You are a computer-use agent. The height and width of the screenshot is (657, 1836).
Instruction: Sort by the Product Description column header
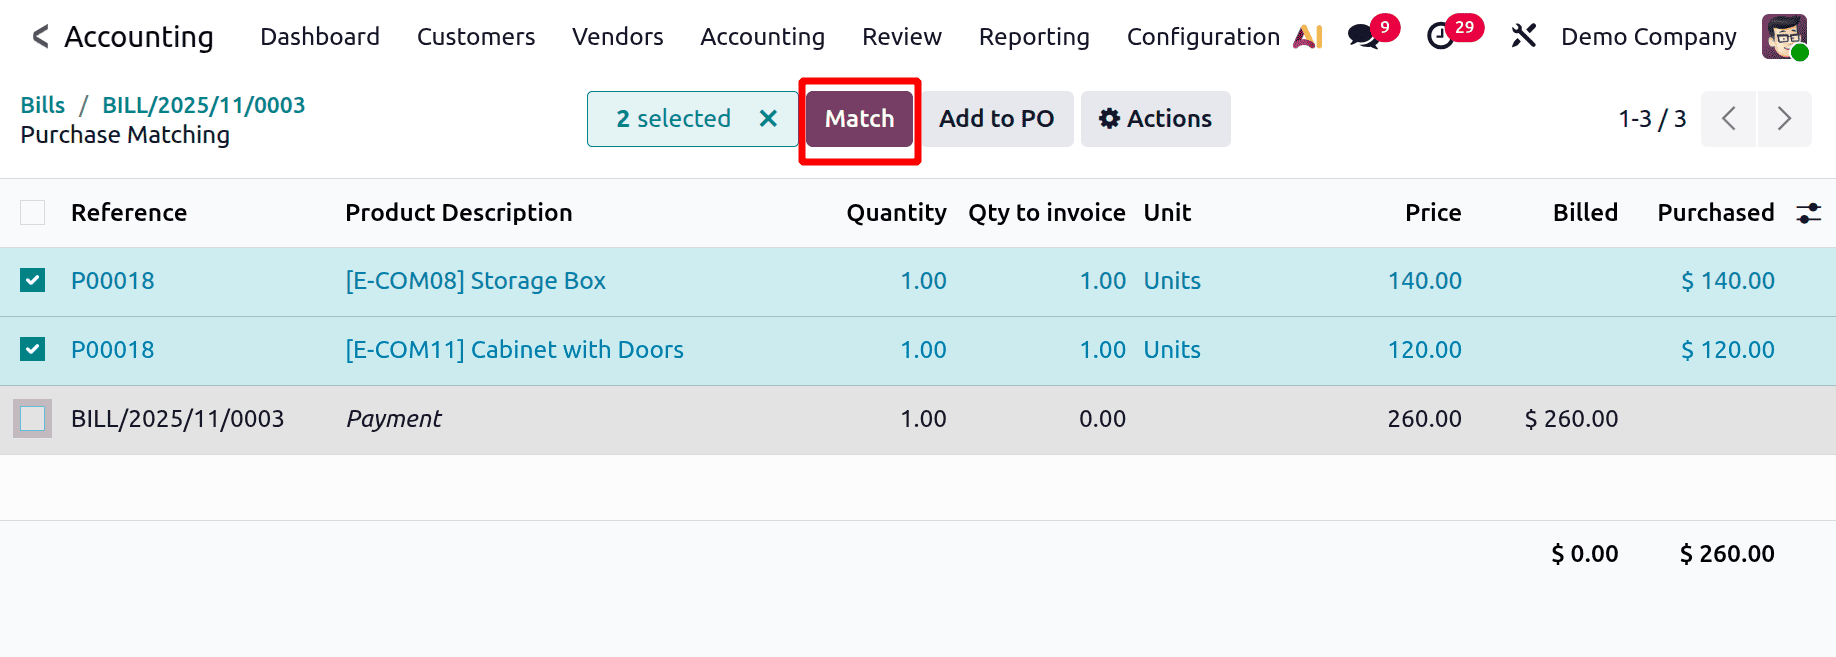point(459,213)
